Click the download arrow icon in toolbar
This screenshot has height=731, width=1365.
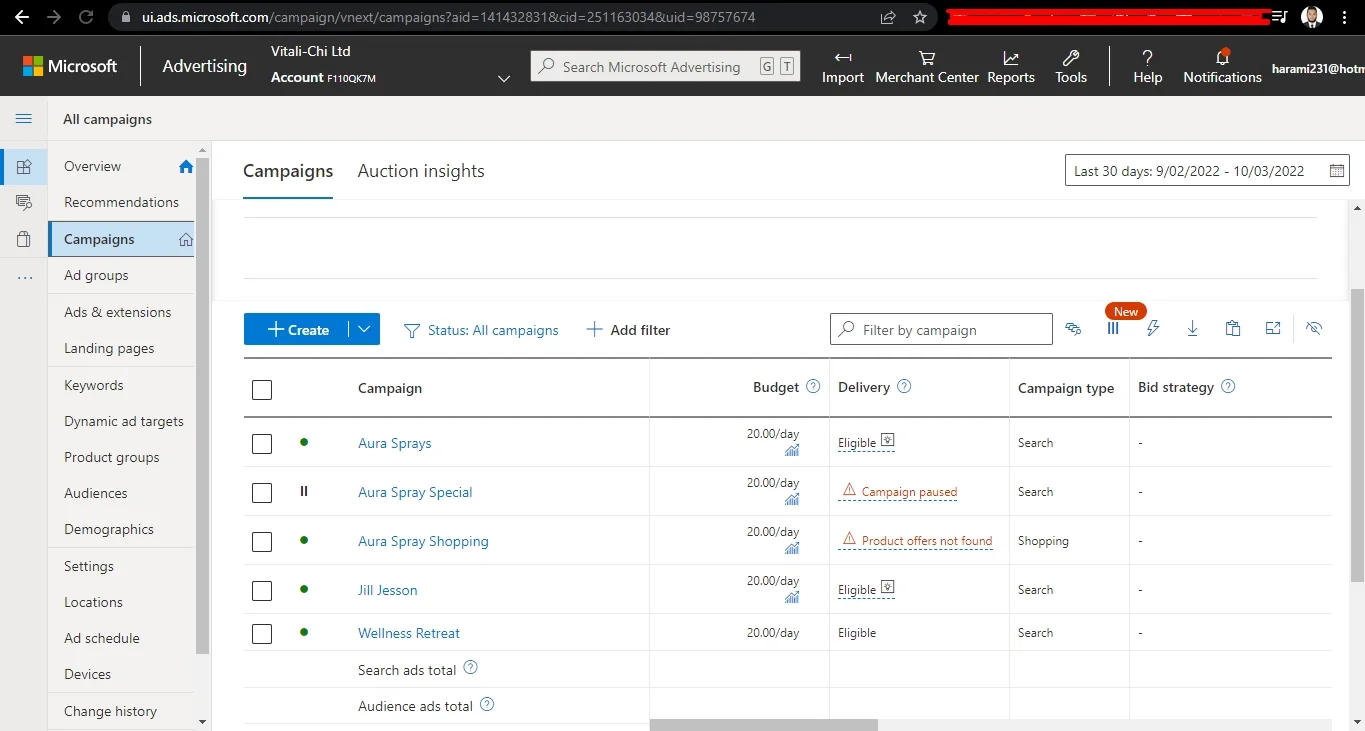pyautogui.click(x=1192, y=328)
